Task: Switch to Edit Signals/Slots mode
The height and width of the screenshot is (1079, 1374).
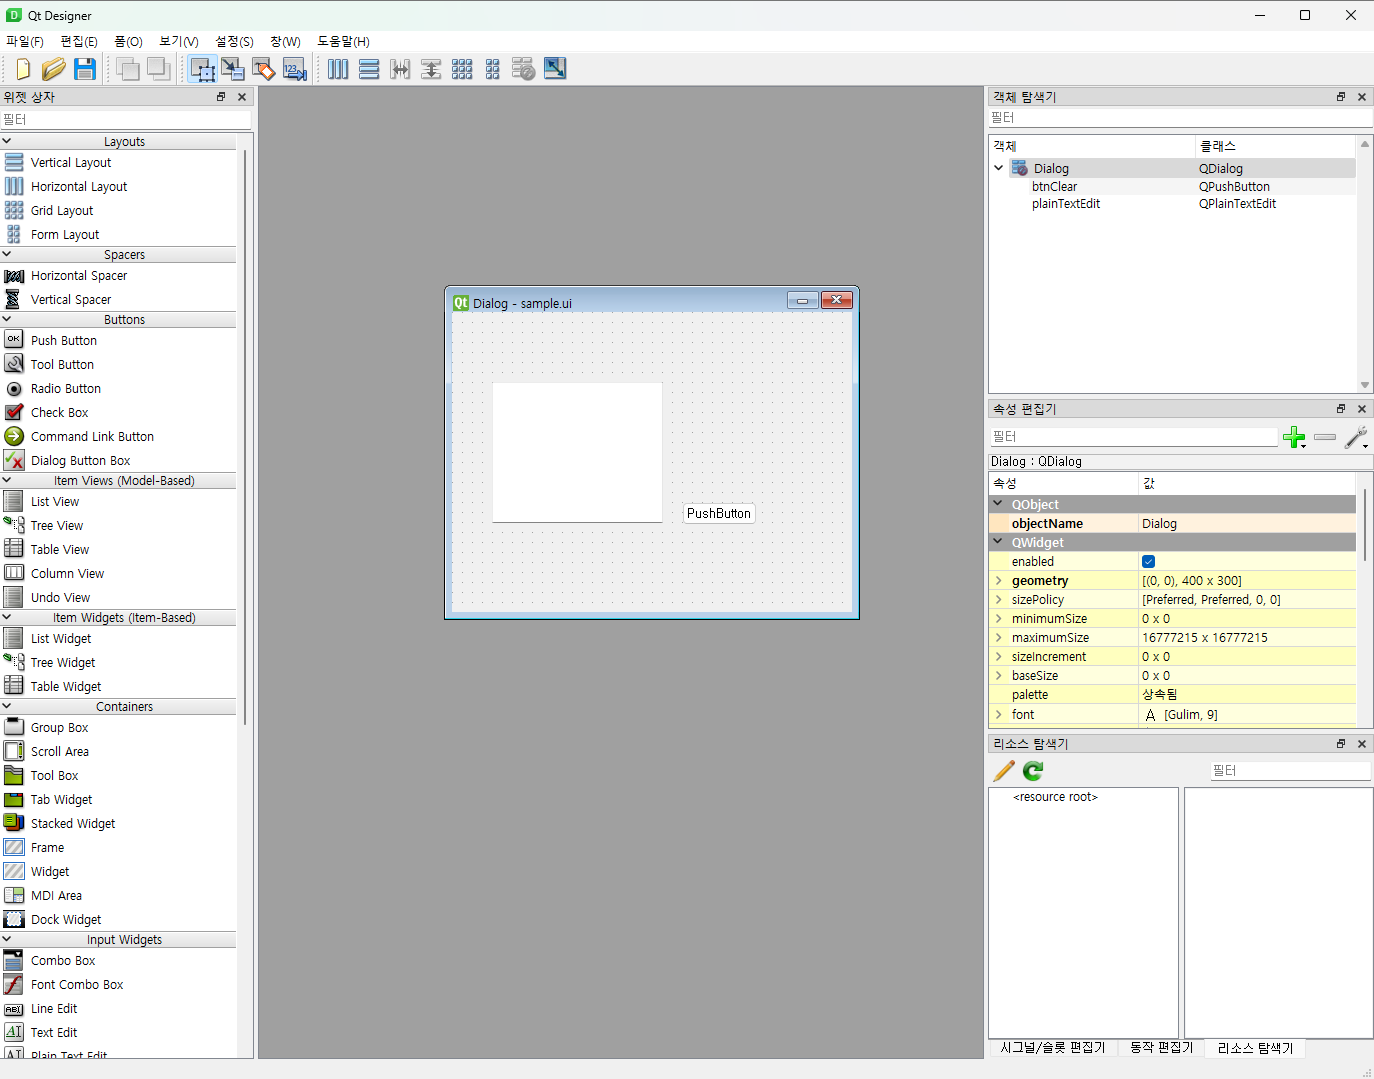Action: pyautogui.click(x=233, y=69)
